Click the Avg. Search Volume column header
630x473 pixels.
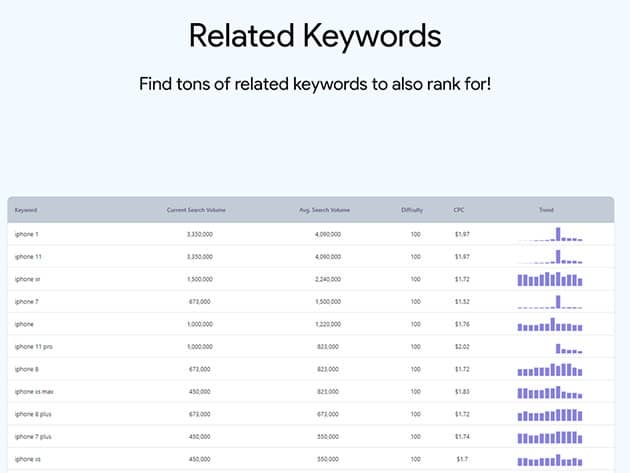[324, 210]
